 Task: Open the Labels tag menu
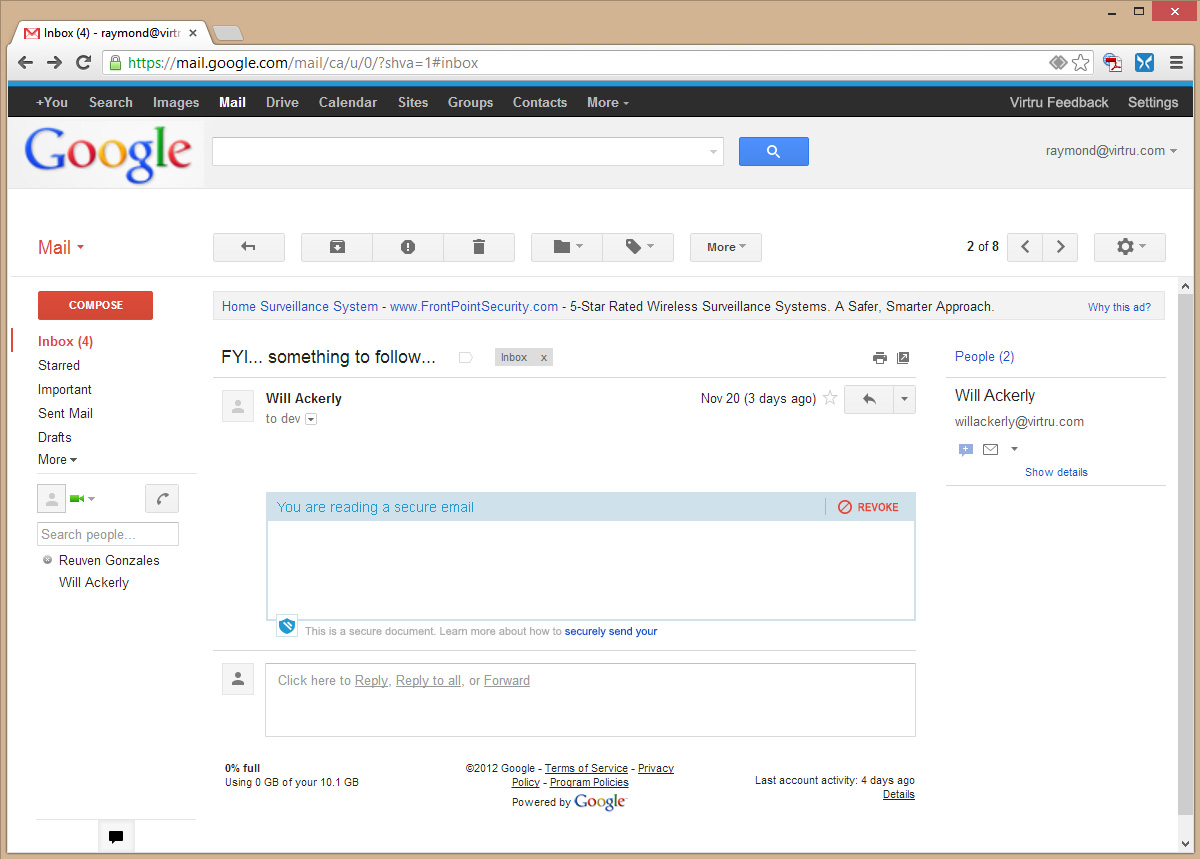(638, 247)
